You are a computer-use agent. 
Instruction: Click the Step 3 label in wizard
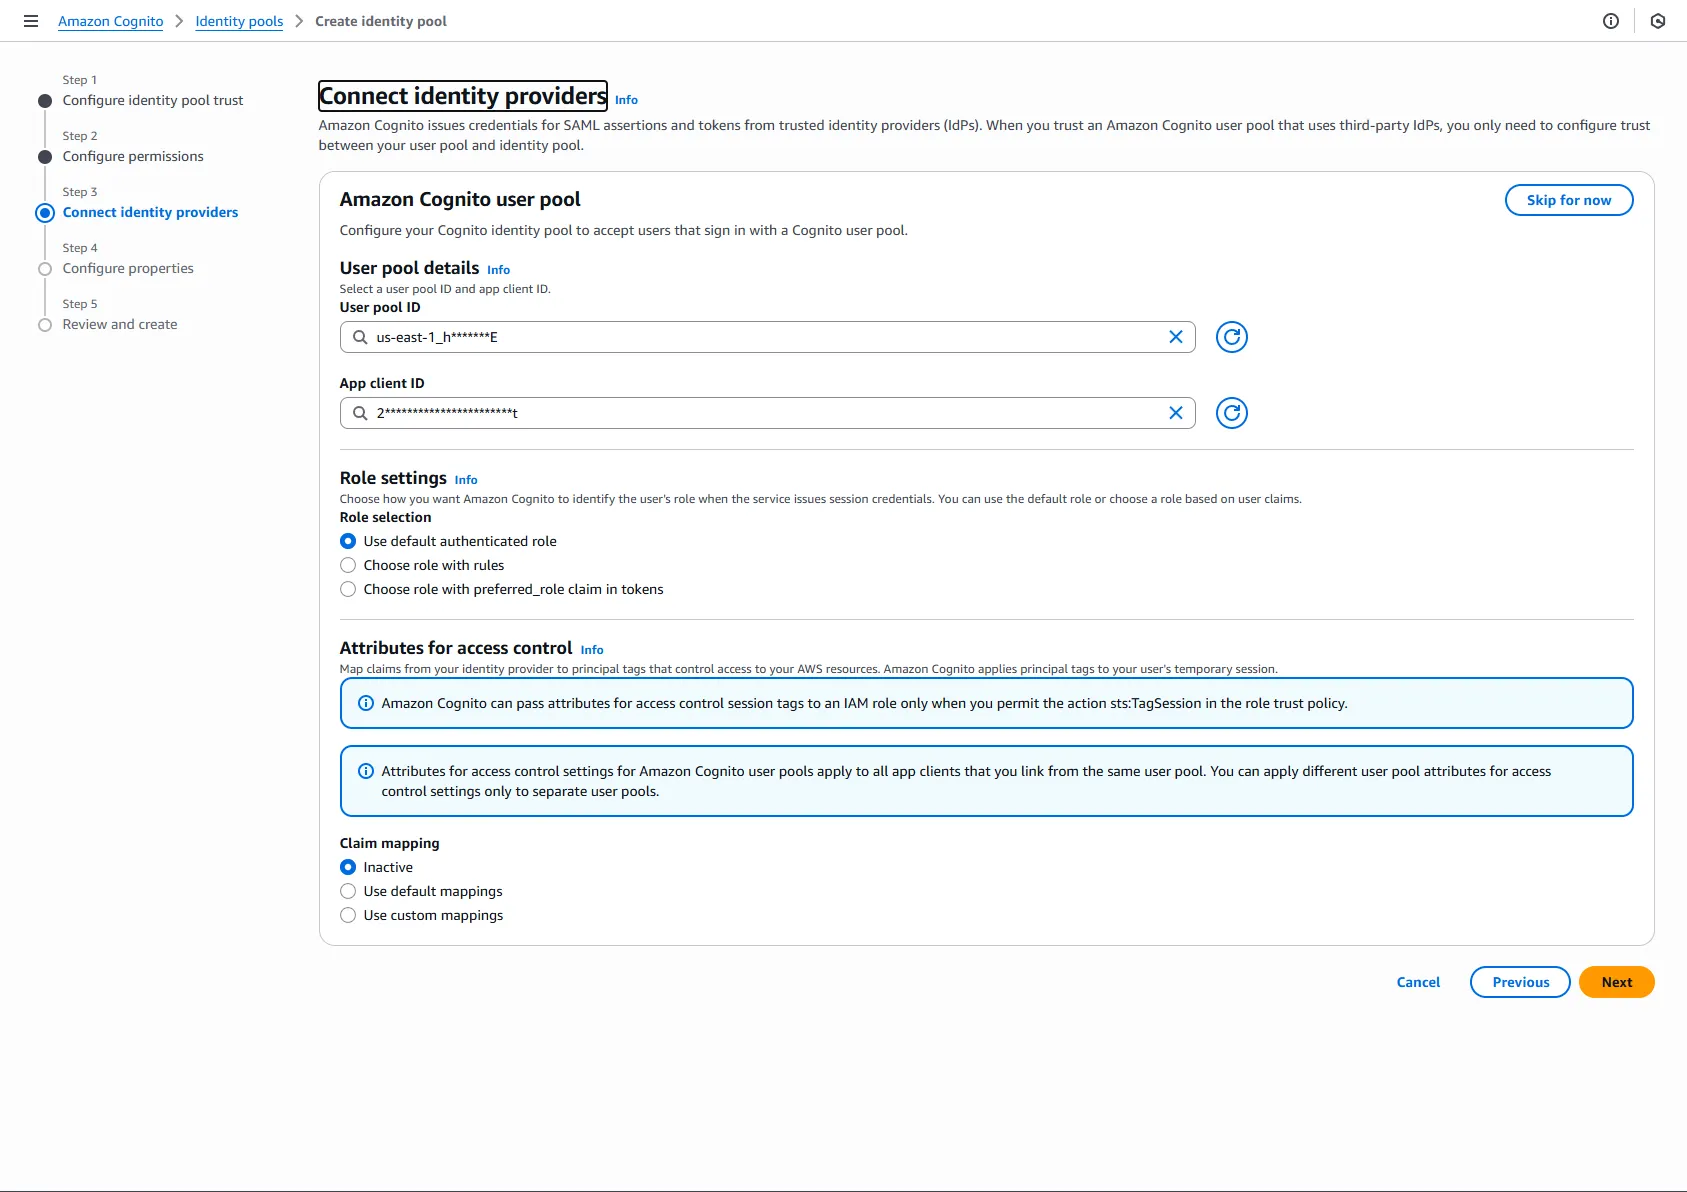click(80, 192)
